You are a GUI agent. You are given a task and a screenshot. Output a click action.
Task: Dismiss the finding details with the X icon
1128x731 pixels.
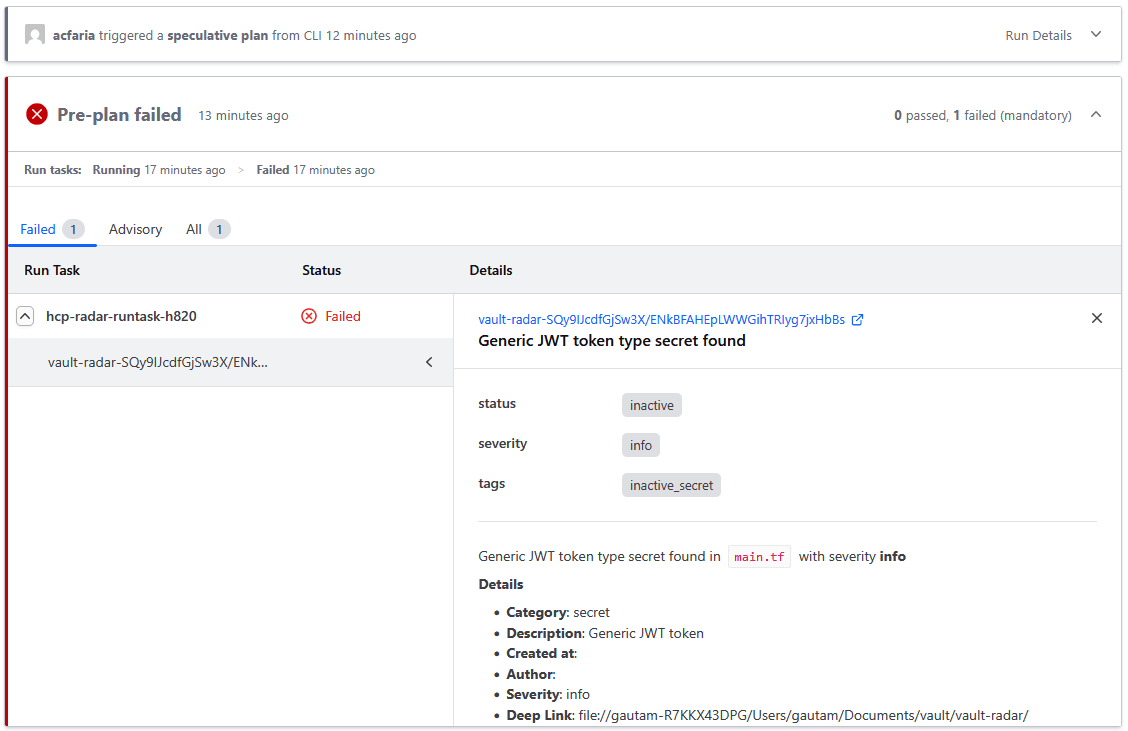pyautogui.click(x=1097, y=317)
